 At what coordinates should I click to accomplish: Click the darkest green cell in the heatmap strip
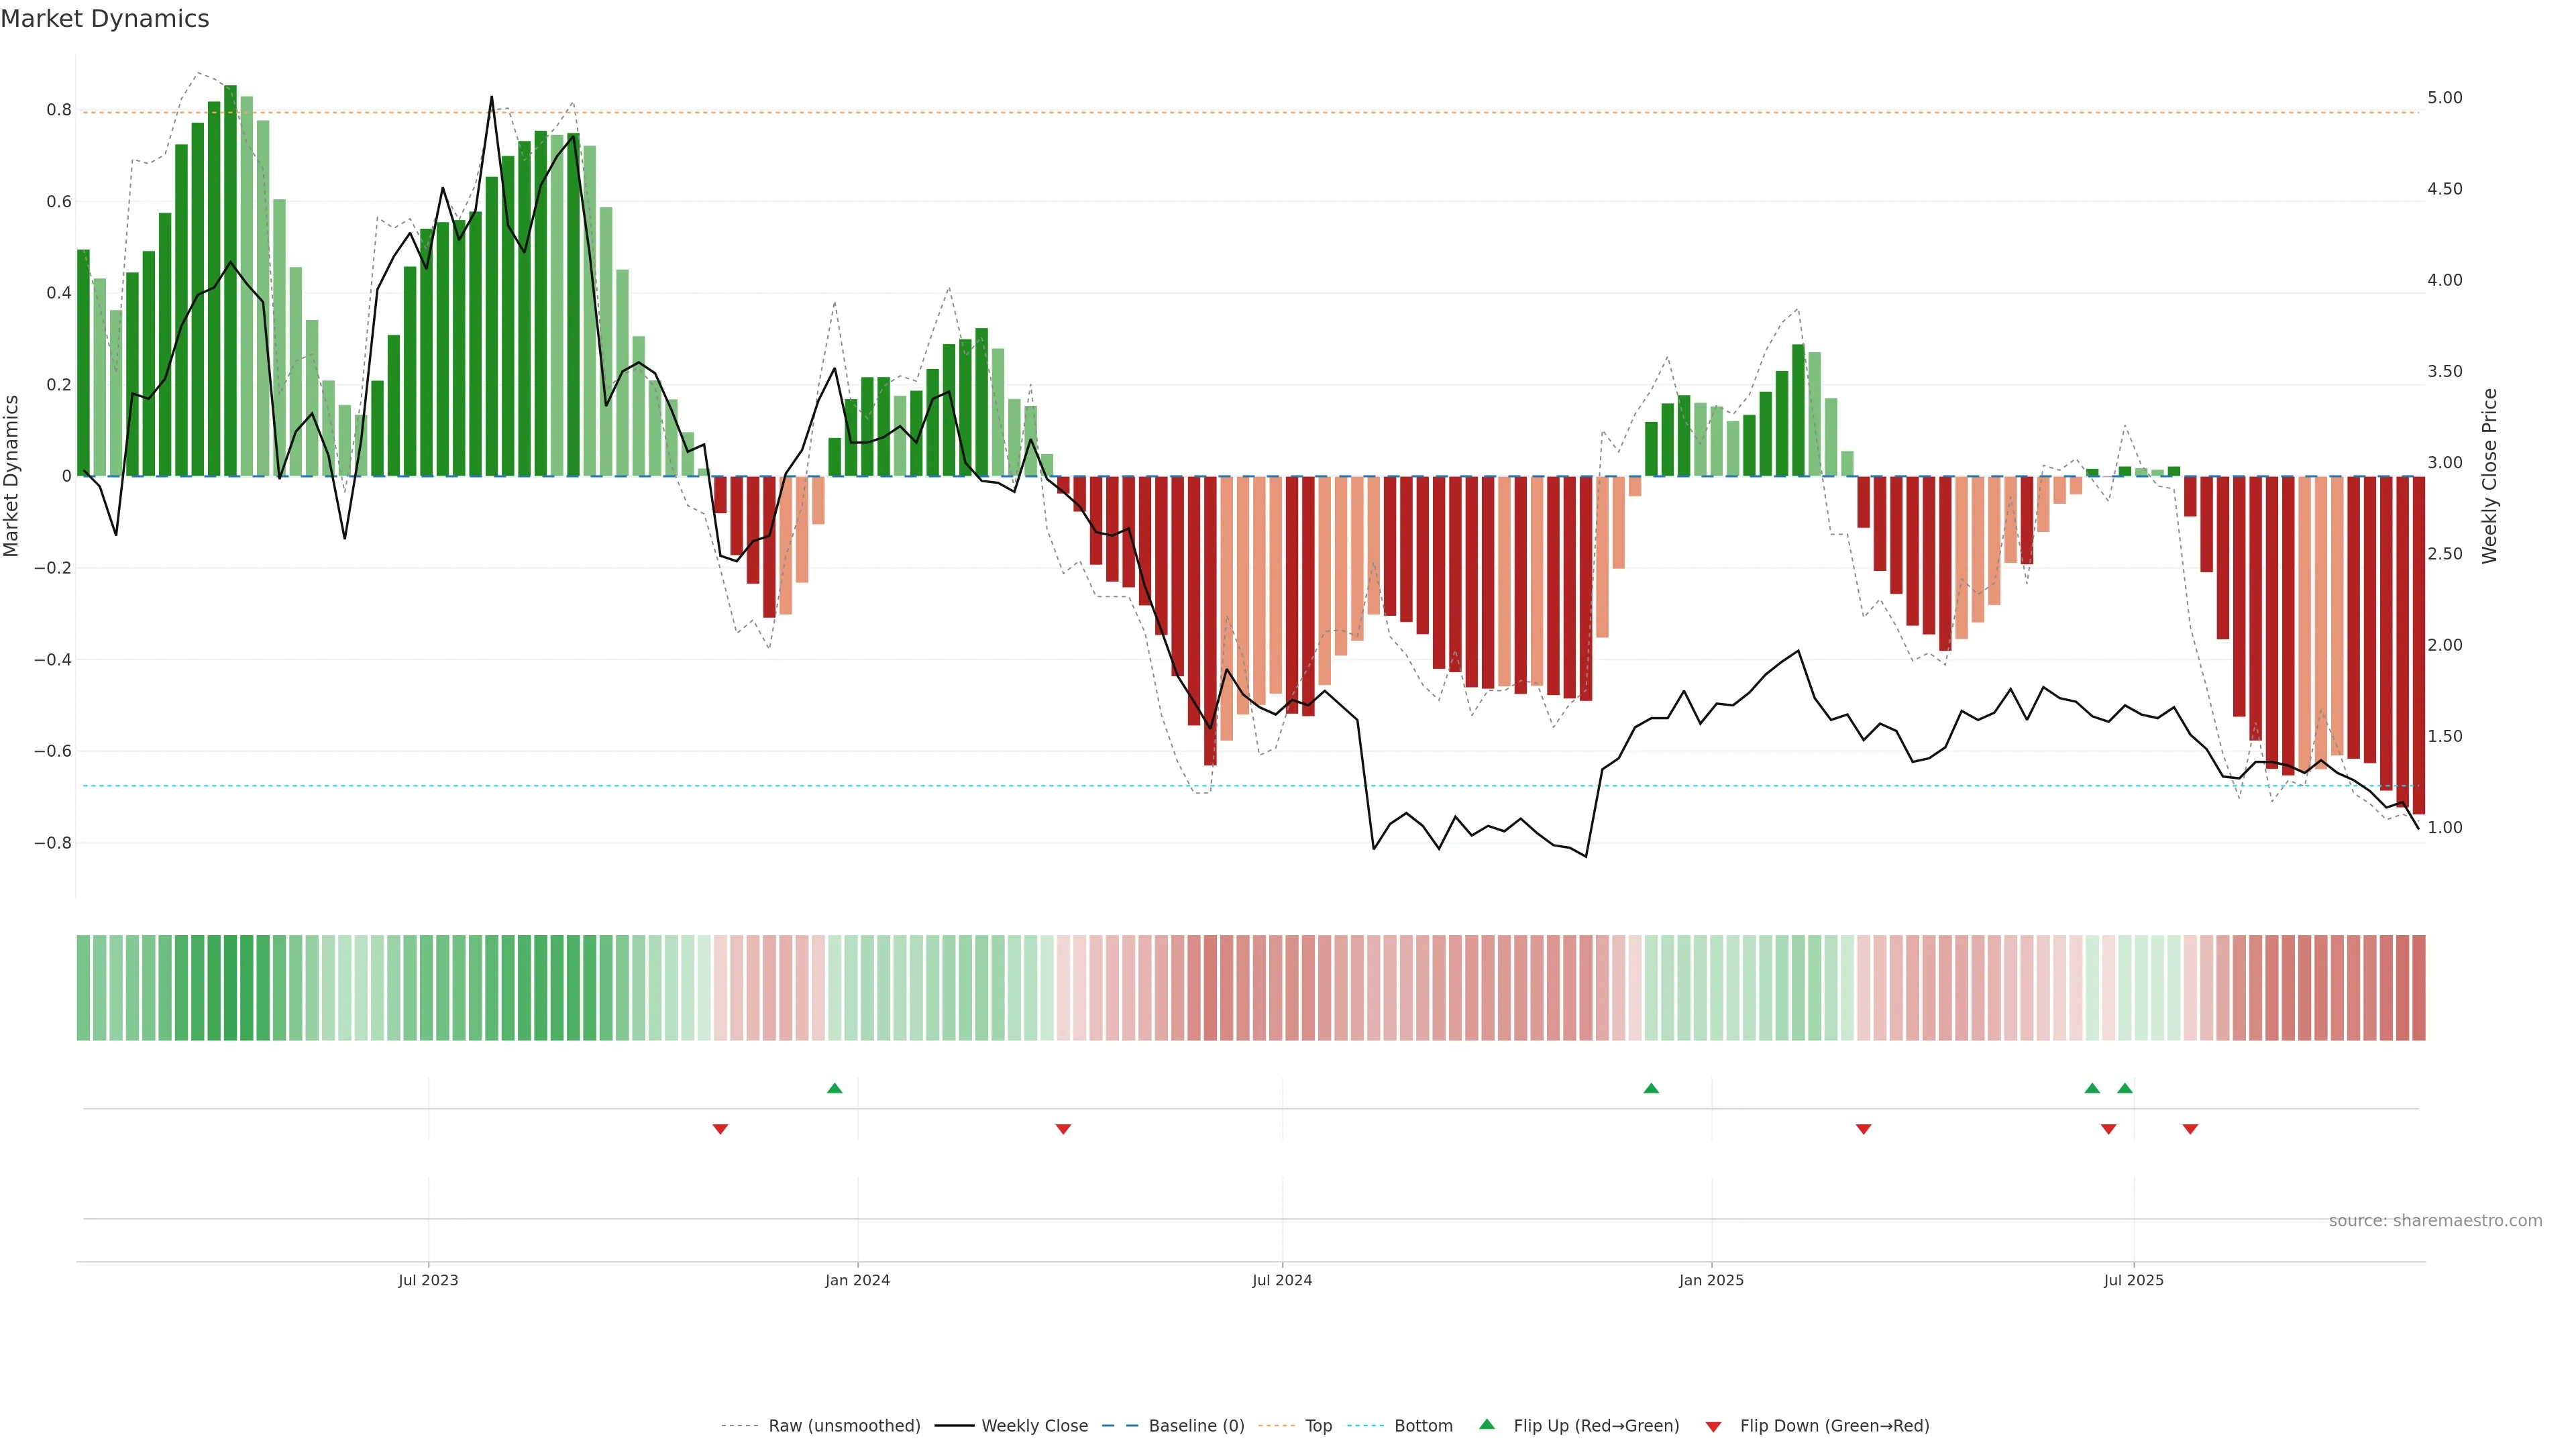tap(230, 988)
